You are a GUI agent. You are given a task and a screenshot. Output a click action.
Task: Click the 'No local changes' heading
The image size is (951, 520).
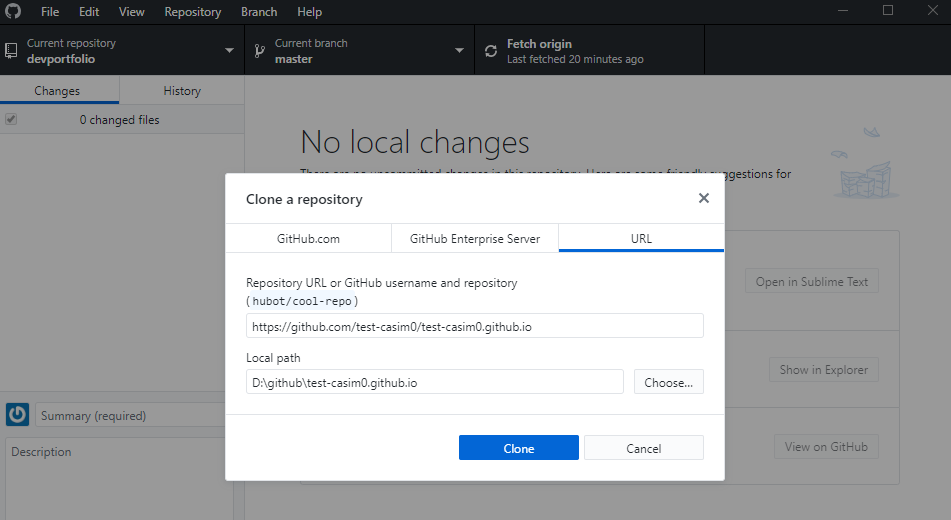[415, 142]
